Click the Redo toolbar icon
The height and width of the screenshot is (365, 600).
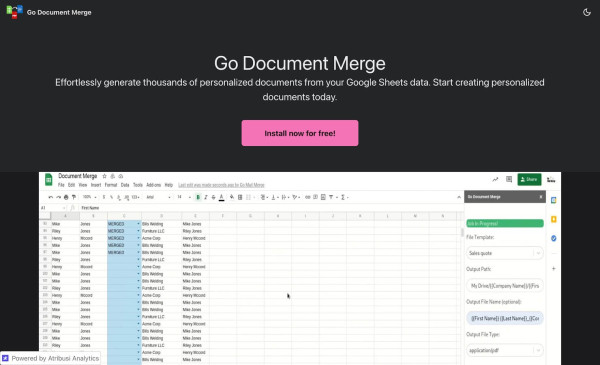tap(58, 197)
